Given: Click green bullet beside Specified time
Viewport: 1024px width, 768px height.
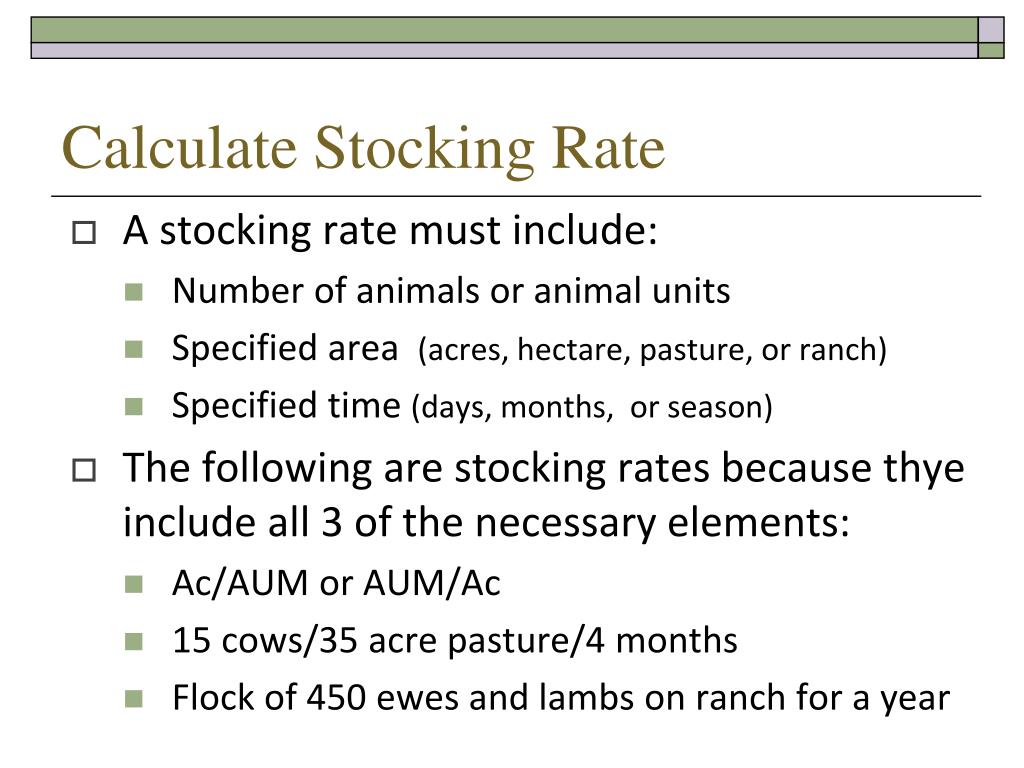Looking at the screenshot, I should click(134, 407).
